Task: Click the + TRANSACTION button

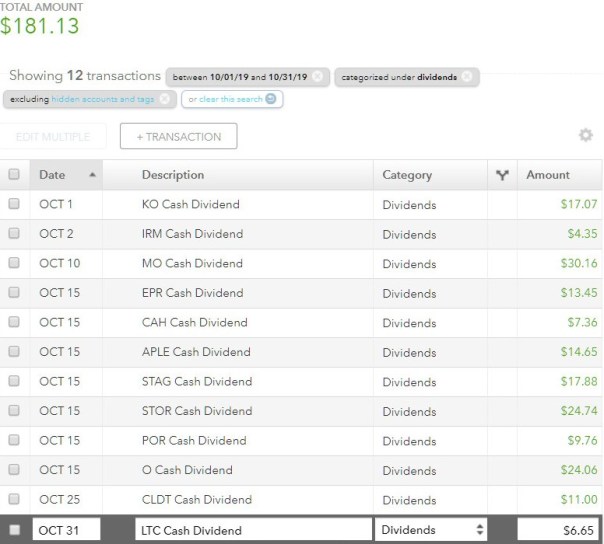Action: pos(178,136)
